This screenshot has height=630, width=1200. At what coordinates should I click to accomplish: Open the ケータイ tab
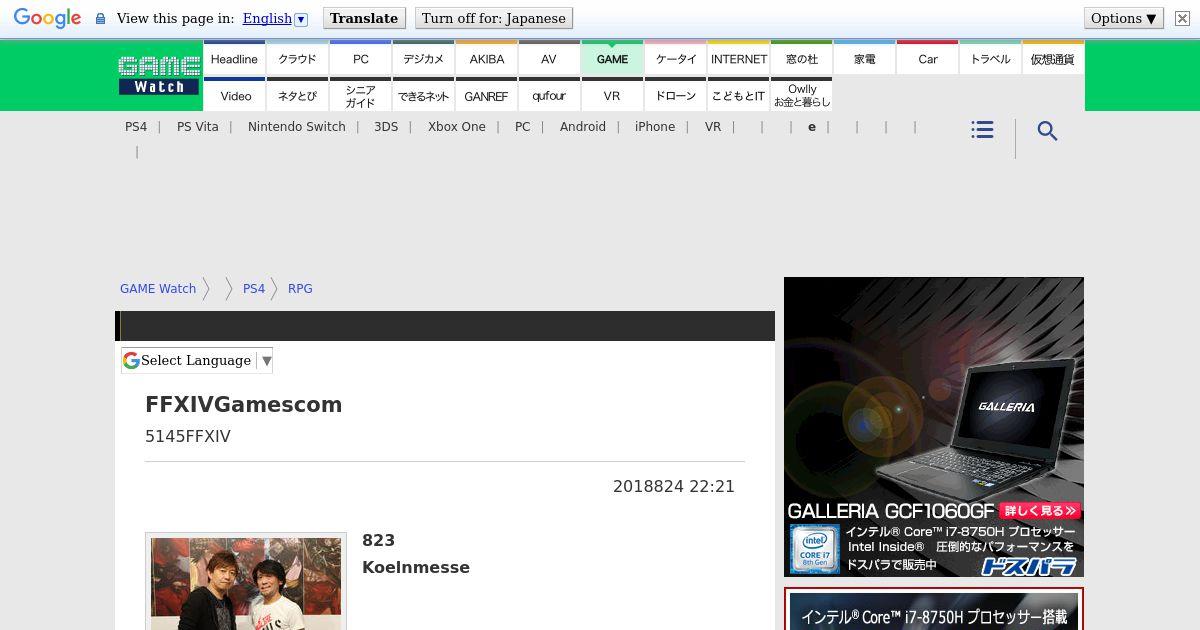tap(675, 59)
